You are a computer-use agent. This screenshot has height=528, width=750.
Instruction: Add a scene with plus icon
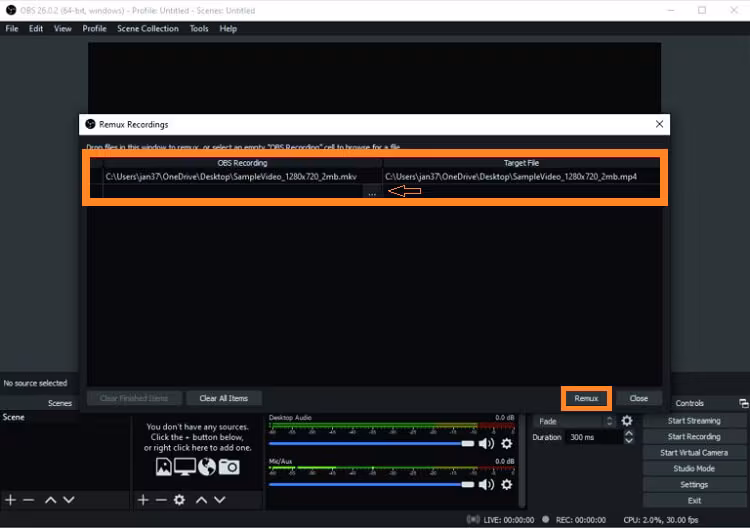(x=11, y=500)
